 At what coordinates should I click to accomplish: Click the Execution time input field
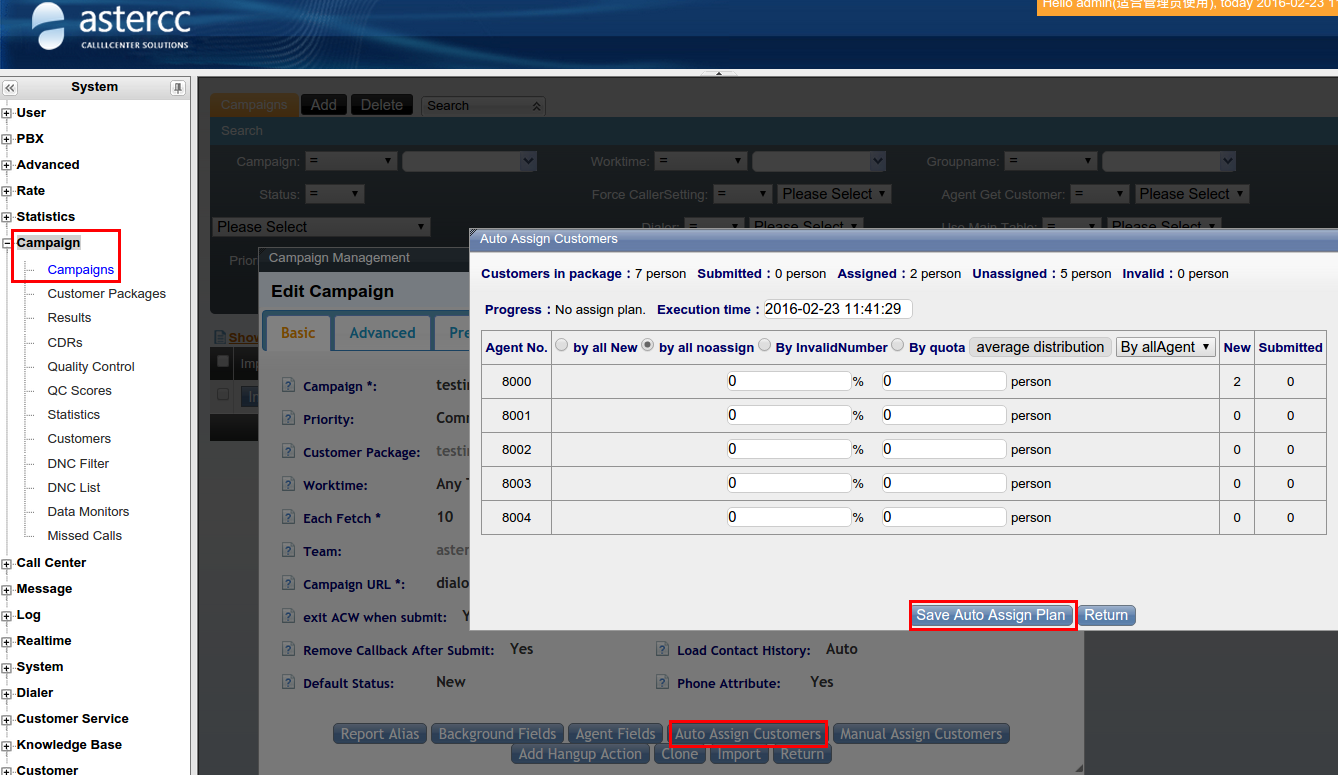pos(837,310)
